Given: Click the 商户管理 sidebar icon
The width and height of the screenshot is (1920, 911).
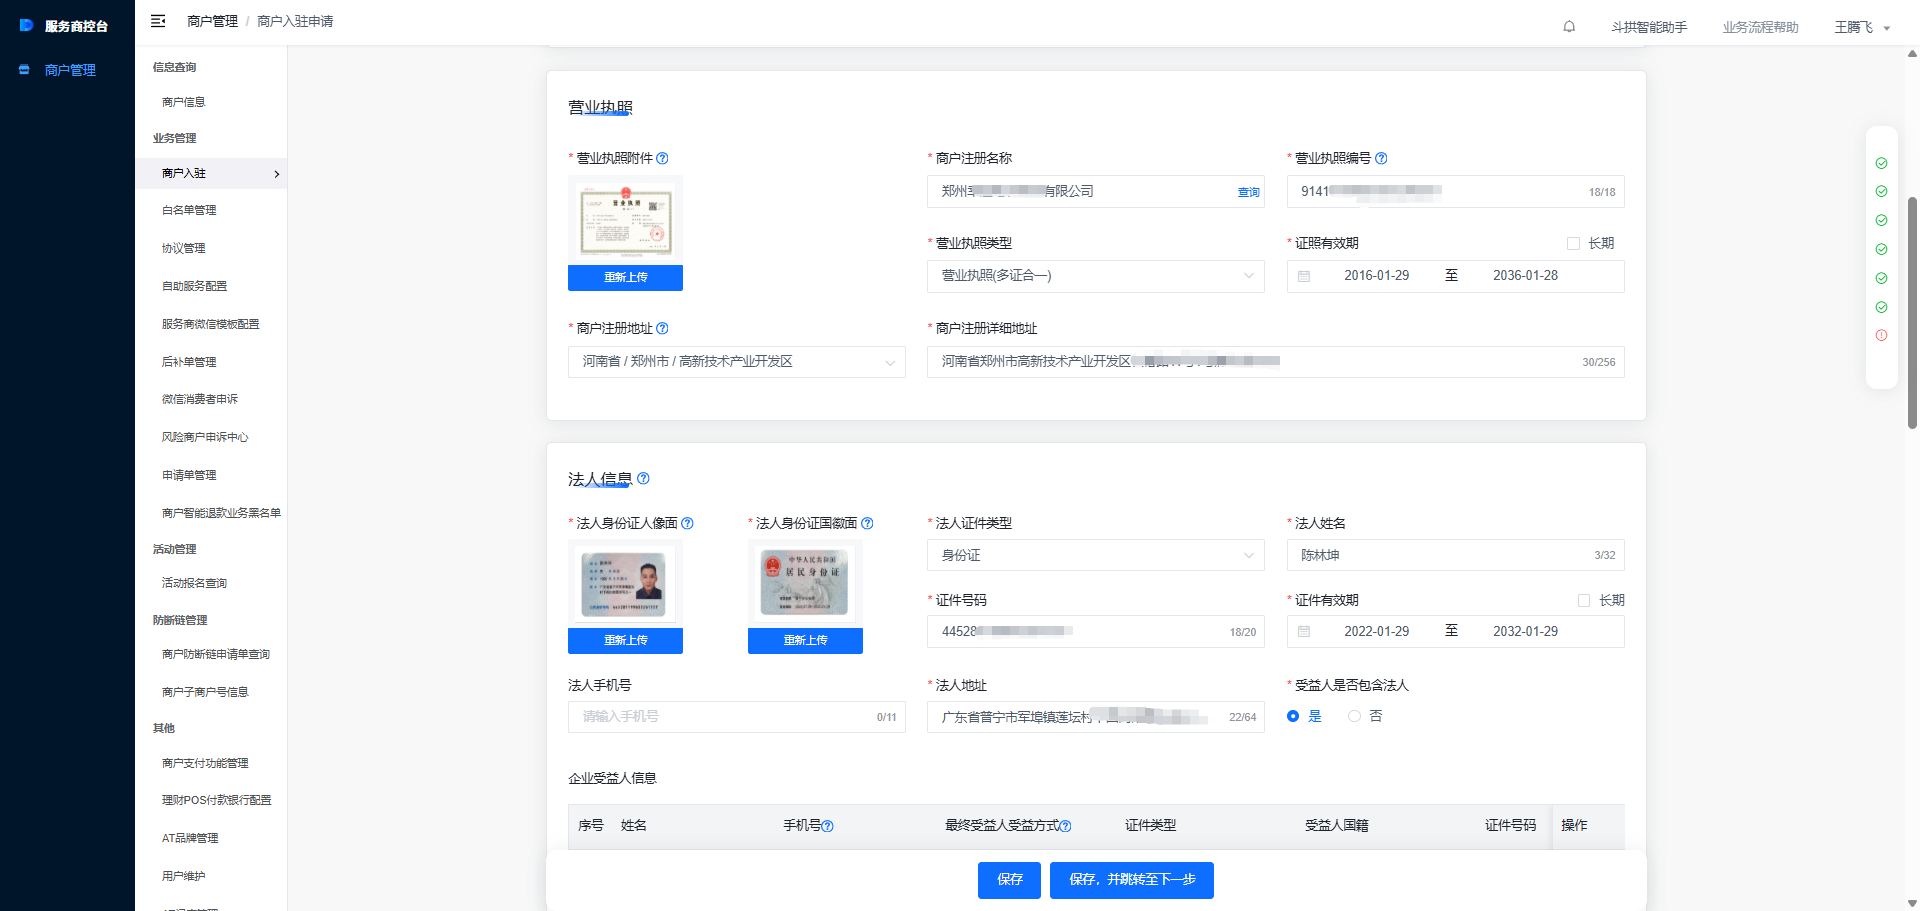Looking at the screenshot, I should coord(24,70).
